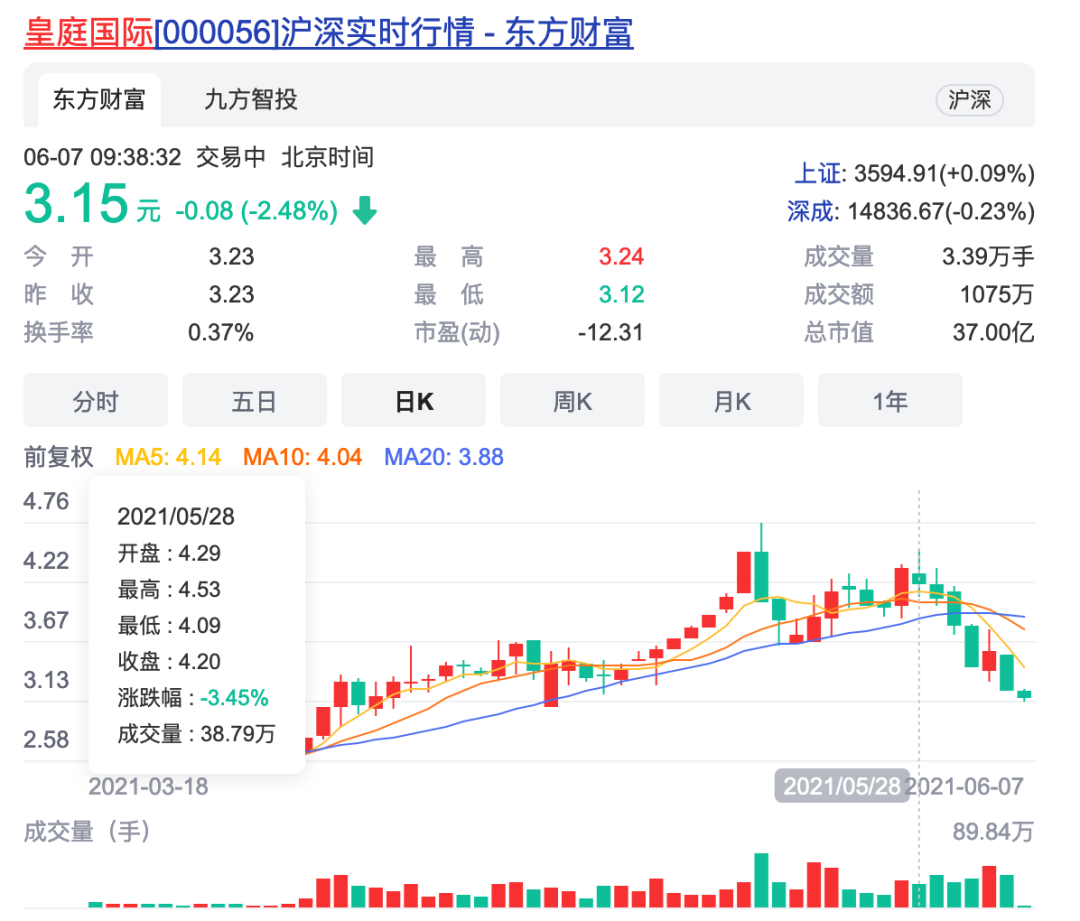Select the 1年 chart tab

(x=890, y=400)
